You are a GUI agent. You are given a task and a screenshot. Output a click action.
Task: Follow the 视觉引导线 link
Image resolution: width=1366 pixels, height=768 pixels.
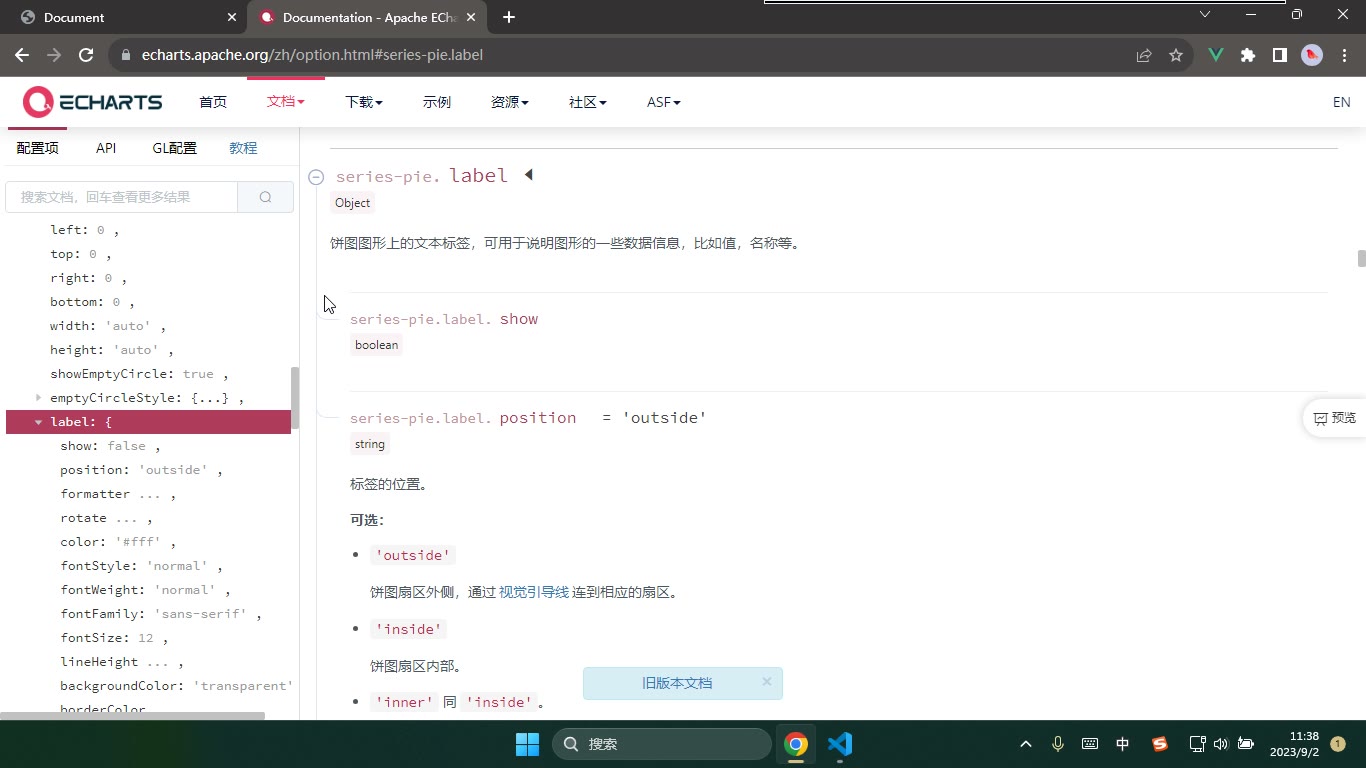pos(534,592)
